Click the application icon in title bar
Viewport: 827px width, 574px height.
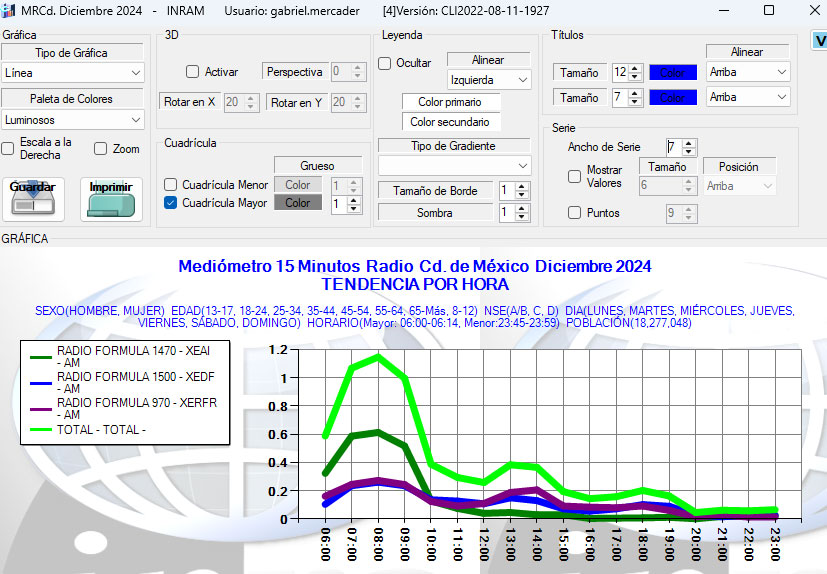coord(8,11)
